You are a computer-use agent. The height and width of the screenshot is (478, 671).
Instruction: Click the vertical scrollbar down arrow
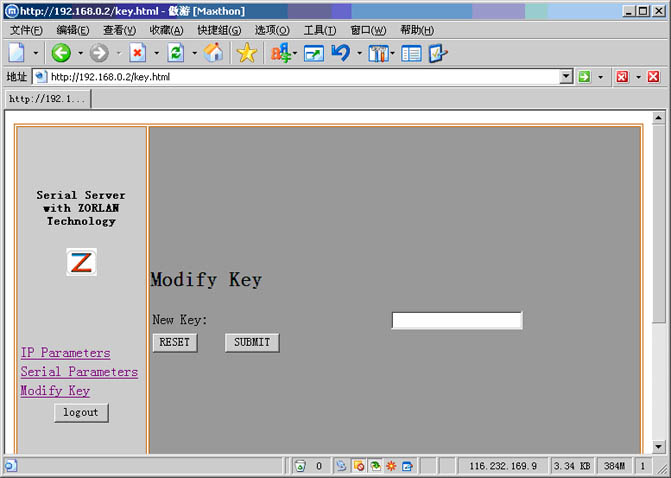pos(658,446)
